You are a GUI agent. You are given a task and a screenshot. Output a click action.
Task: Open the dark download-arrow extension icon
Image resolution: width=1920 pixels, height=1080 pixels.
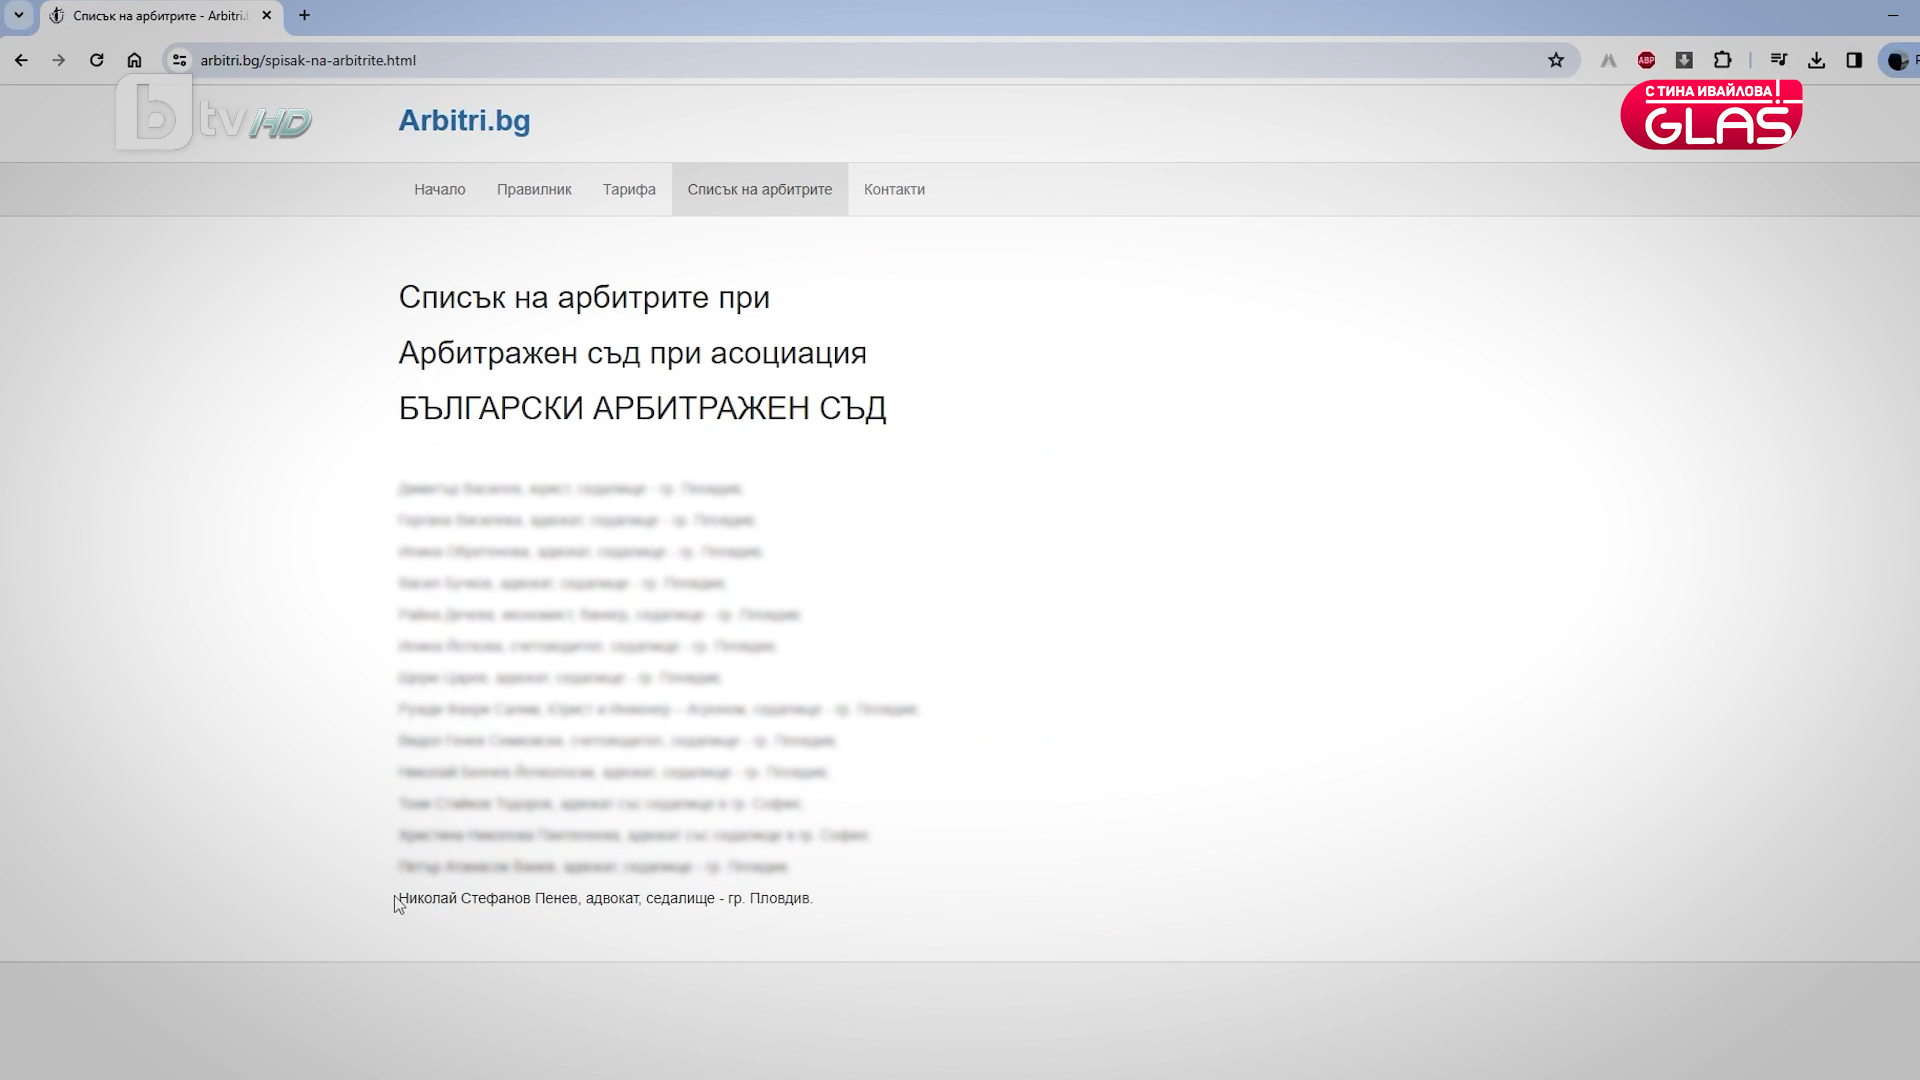coord(1684,60)
